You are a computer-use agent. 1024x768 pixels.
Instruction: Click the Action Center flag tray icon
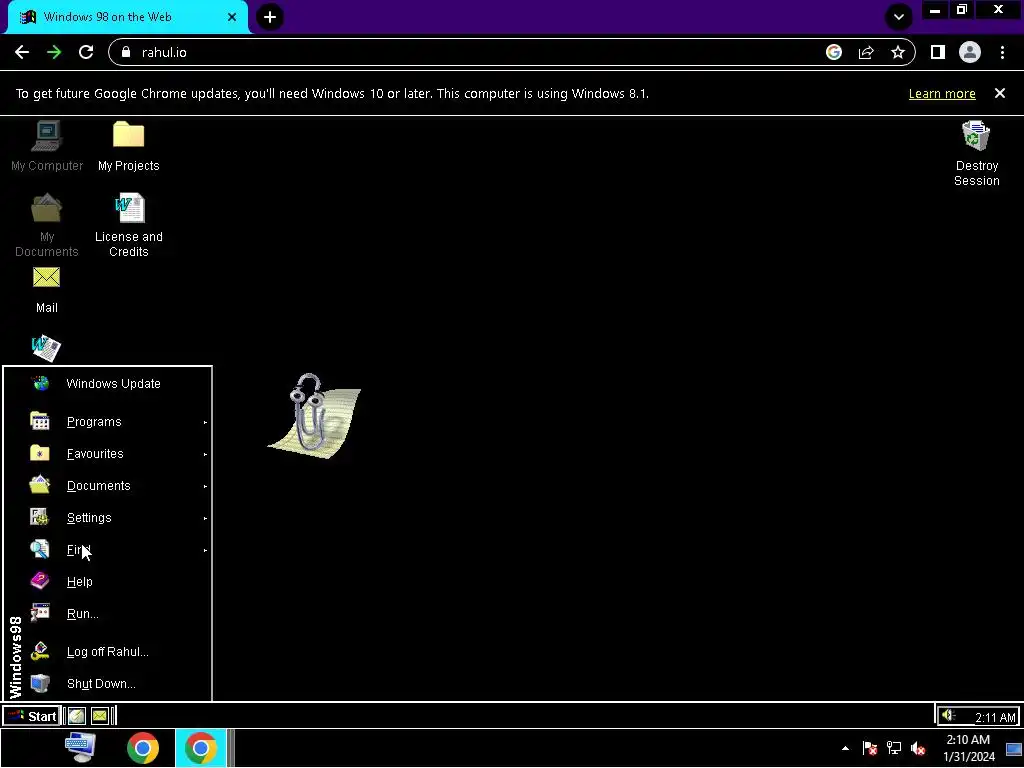tap(869, 748)
